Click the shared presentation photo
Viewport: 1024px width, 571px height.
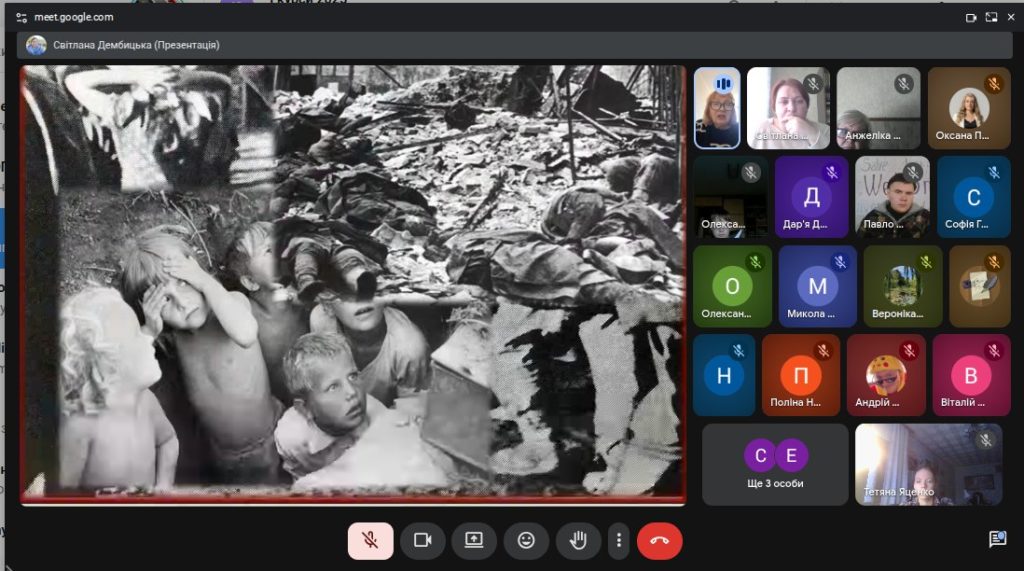pos(353,281)
